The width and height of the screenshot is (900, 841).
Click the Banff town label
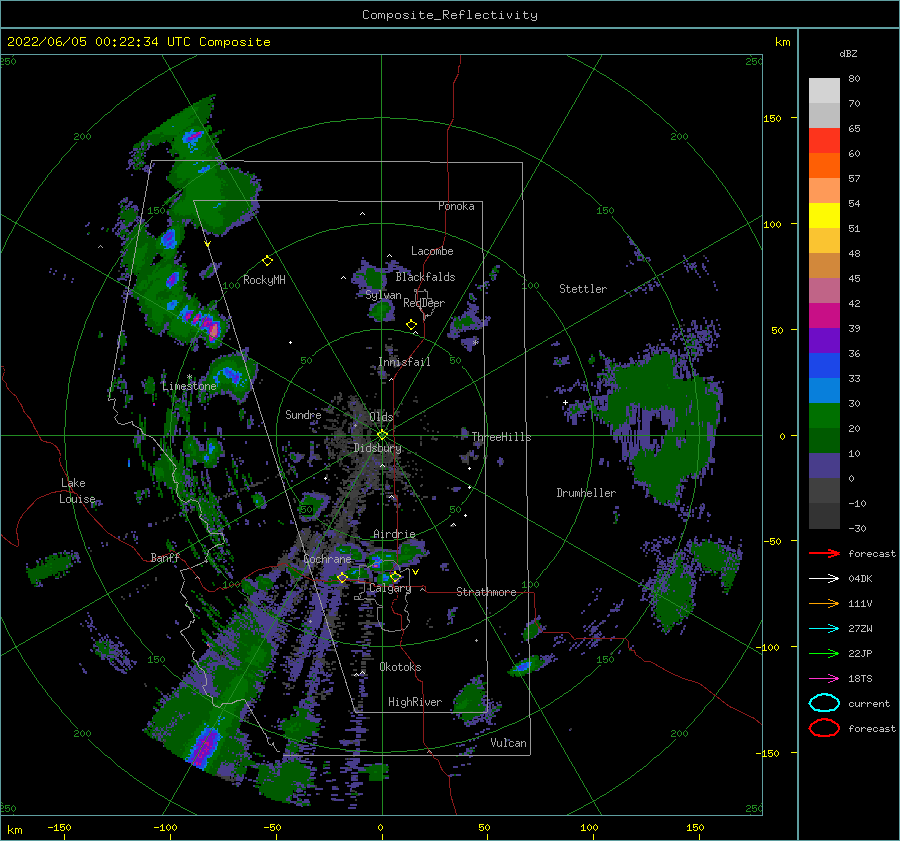click(165, 557)
